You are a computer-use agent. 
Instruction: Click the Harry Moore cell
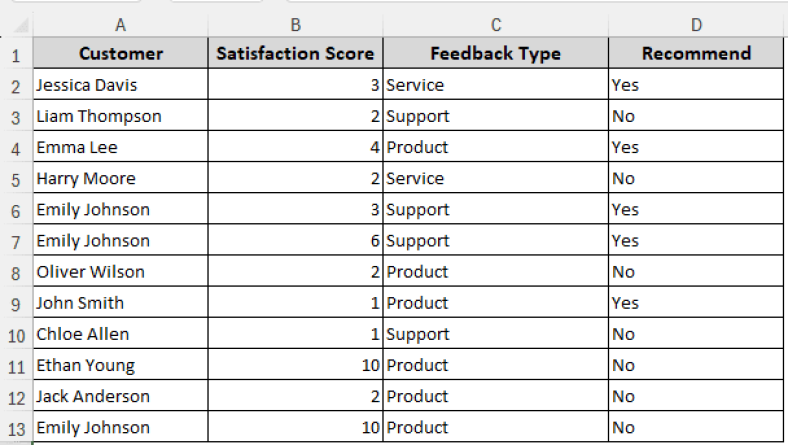pyautogui.click(x=121, y=179)
